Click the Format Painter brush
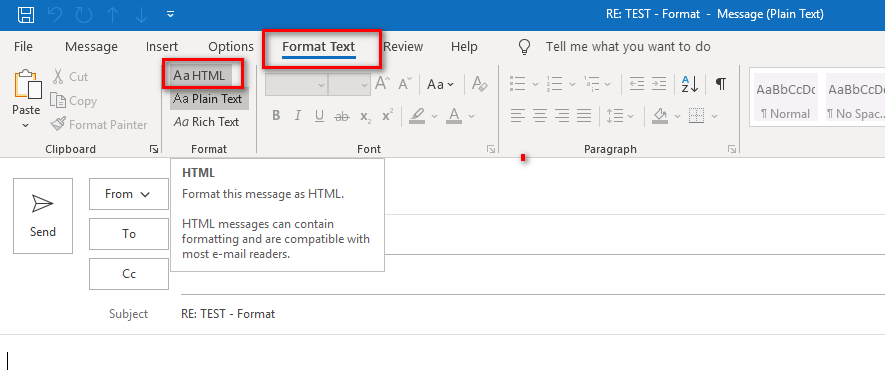The width and height of the screenshot is (885, 370). pos(58,124)
